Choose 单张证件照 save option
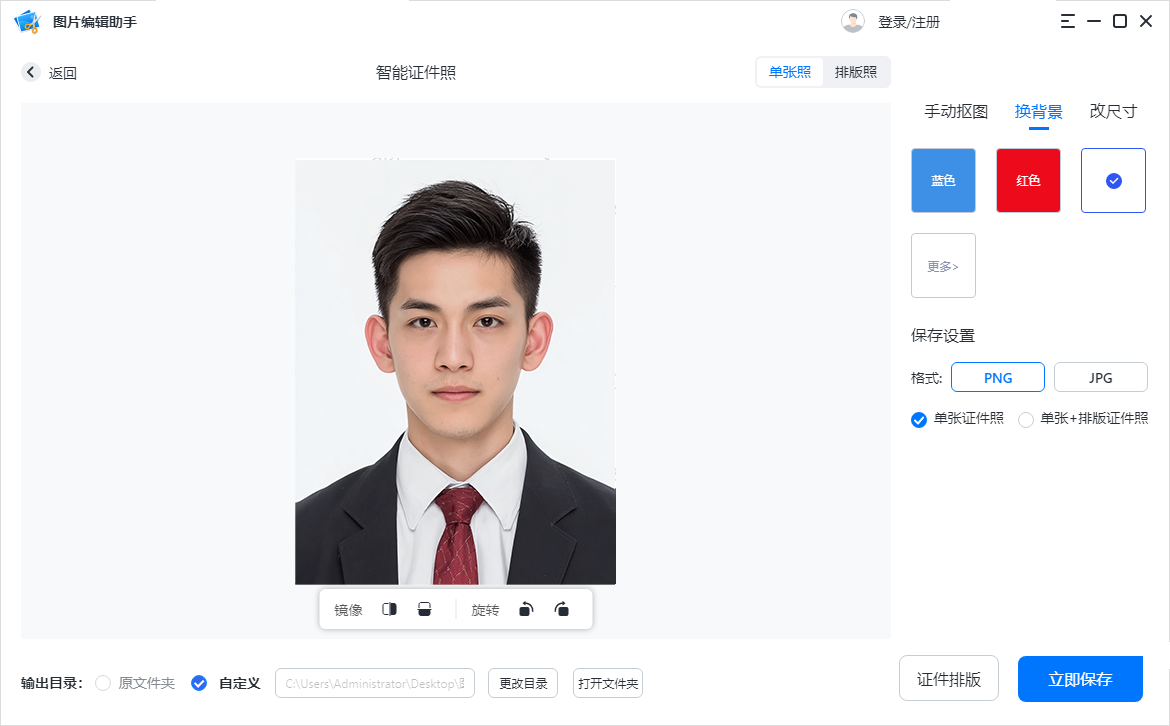 [x=919, y=420]
